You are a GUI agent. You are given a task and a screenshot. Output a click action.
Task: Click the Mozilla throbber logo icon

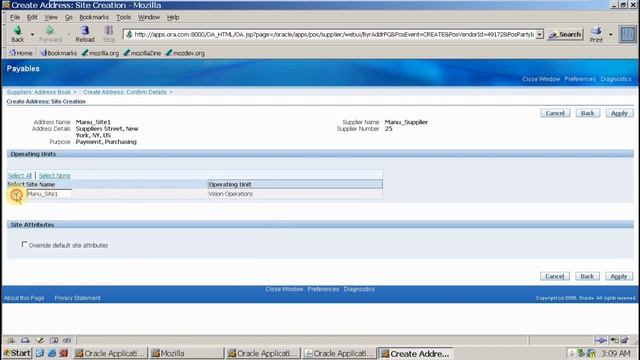point(628,34)
